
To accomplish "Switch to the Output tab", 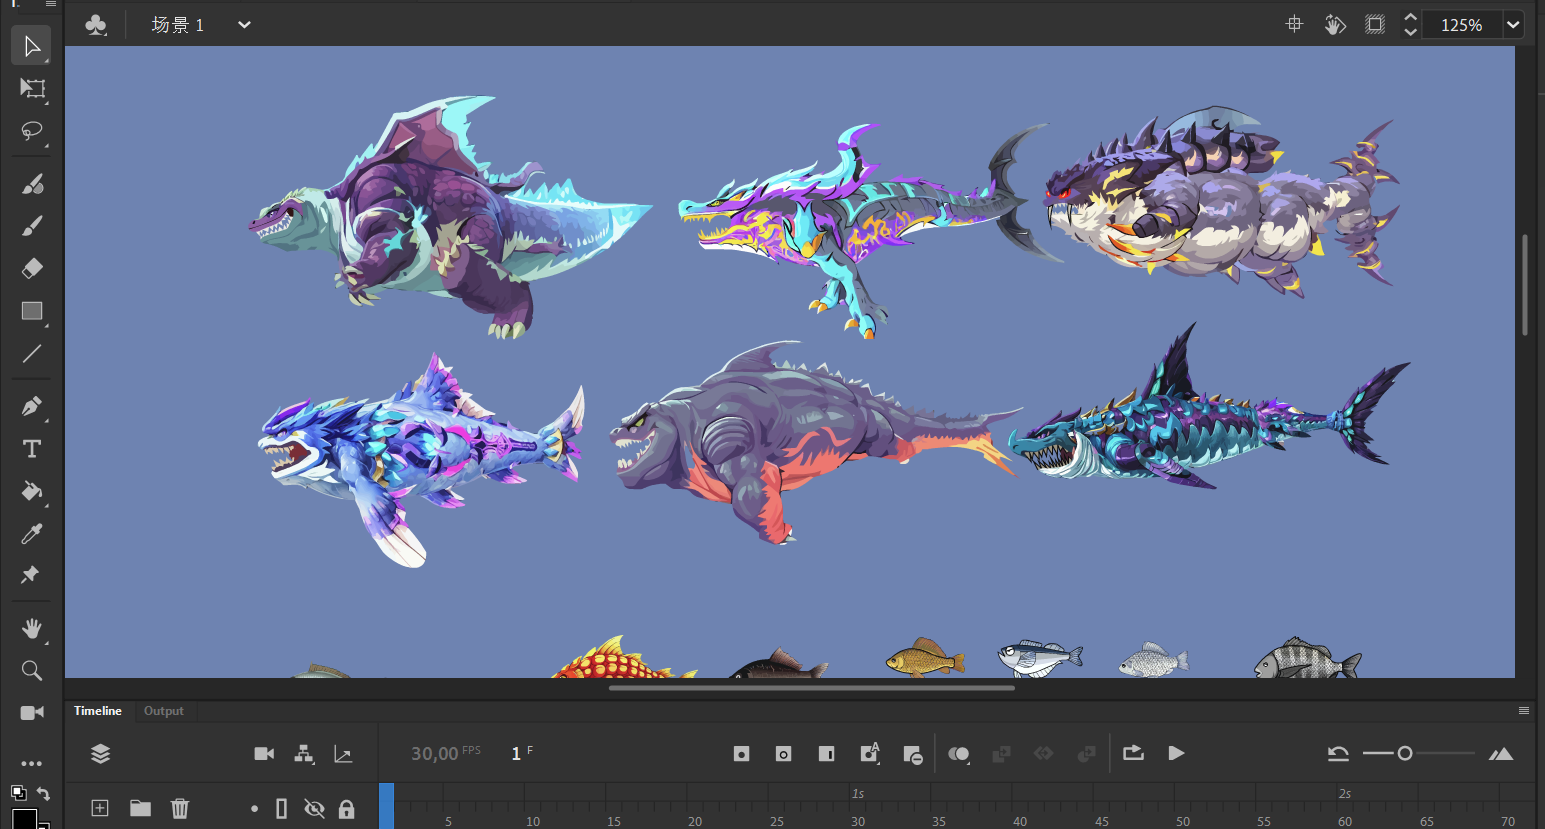I will point(163,711).
